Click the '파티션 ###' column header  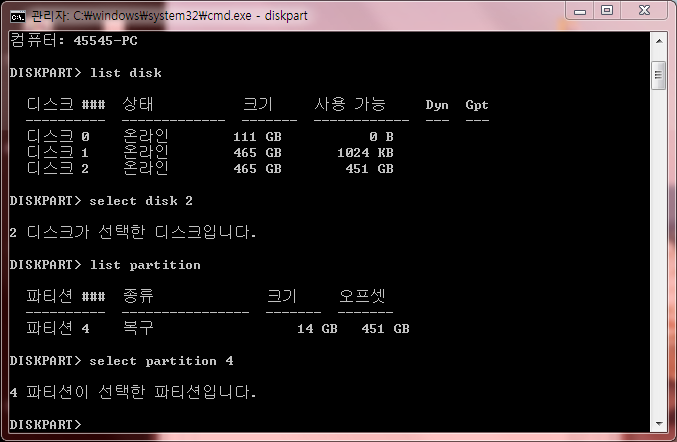tap(66, 296)
